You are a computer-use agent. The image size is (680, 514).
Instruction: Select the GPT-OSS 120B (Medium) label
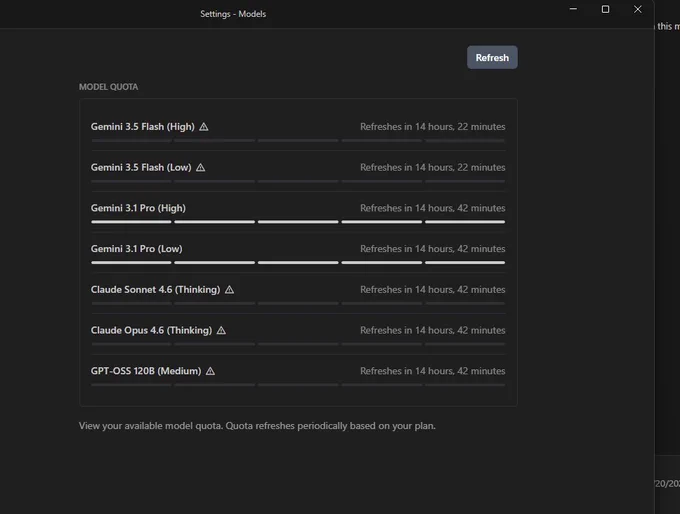point(146,371)
